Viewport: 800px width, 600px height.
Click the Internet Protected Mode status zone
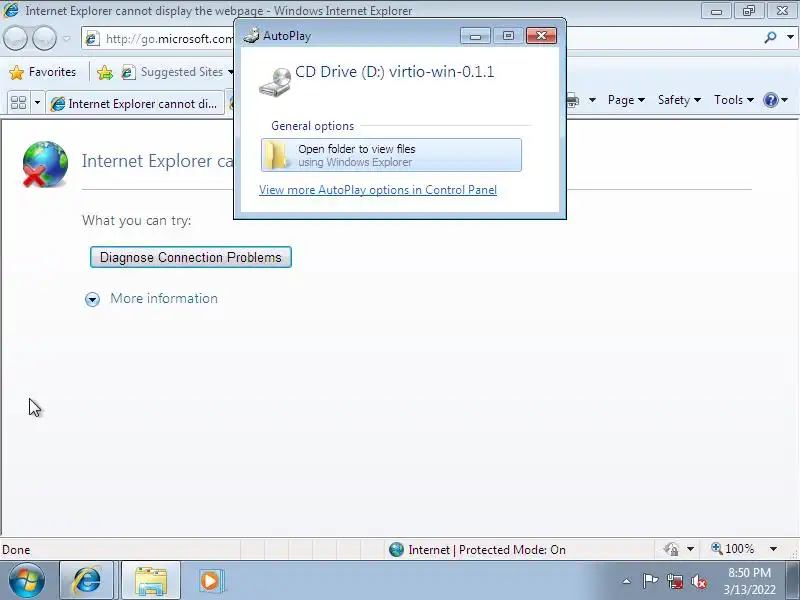478,549
